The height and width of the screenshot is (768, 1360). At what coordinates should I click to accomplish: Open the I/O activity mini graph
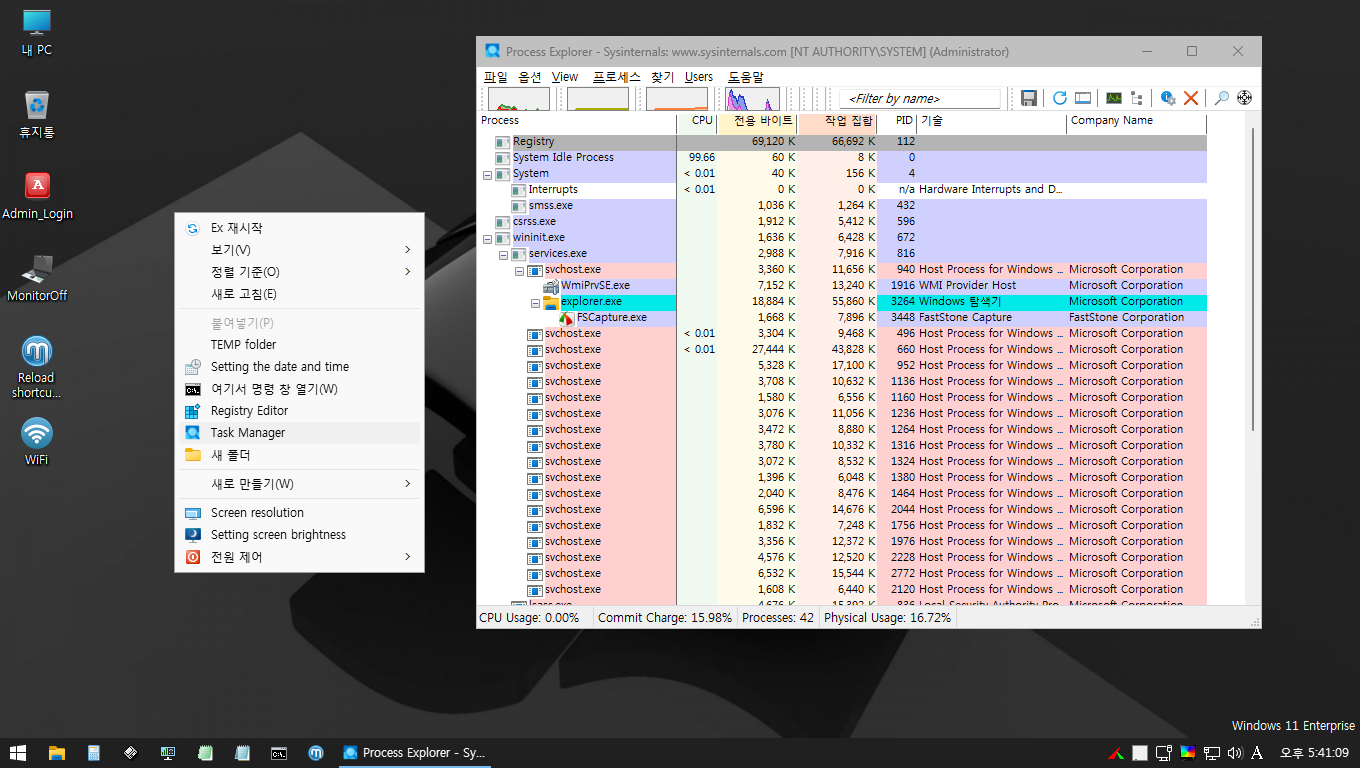(752, 99)
